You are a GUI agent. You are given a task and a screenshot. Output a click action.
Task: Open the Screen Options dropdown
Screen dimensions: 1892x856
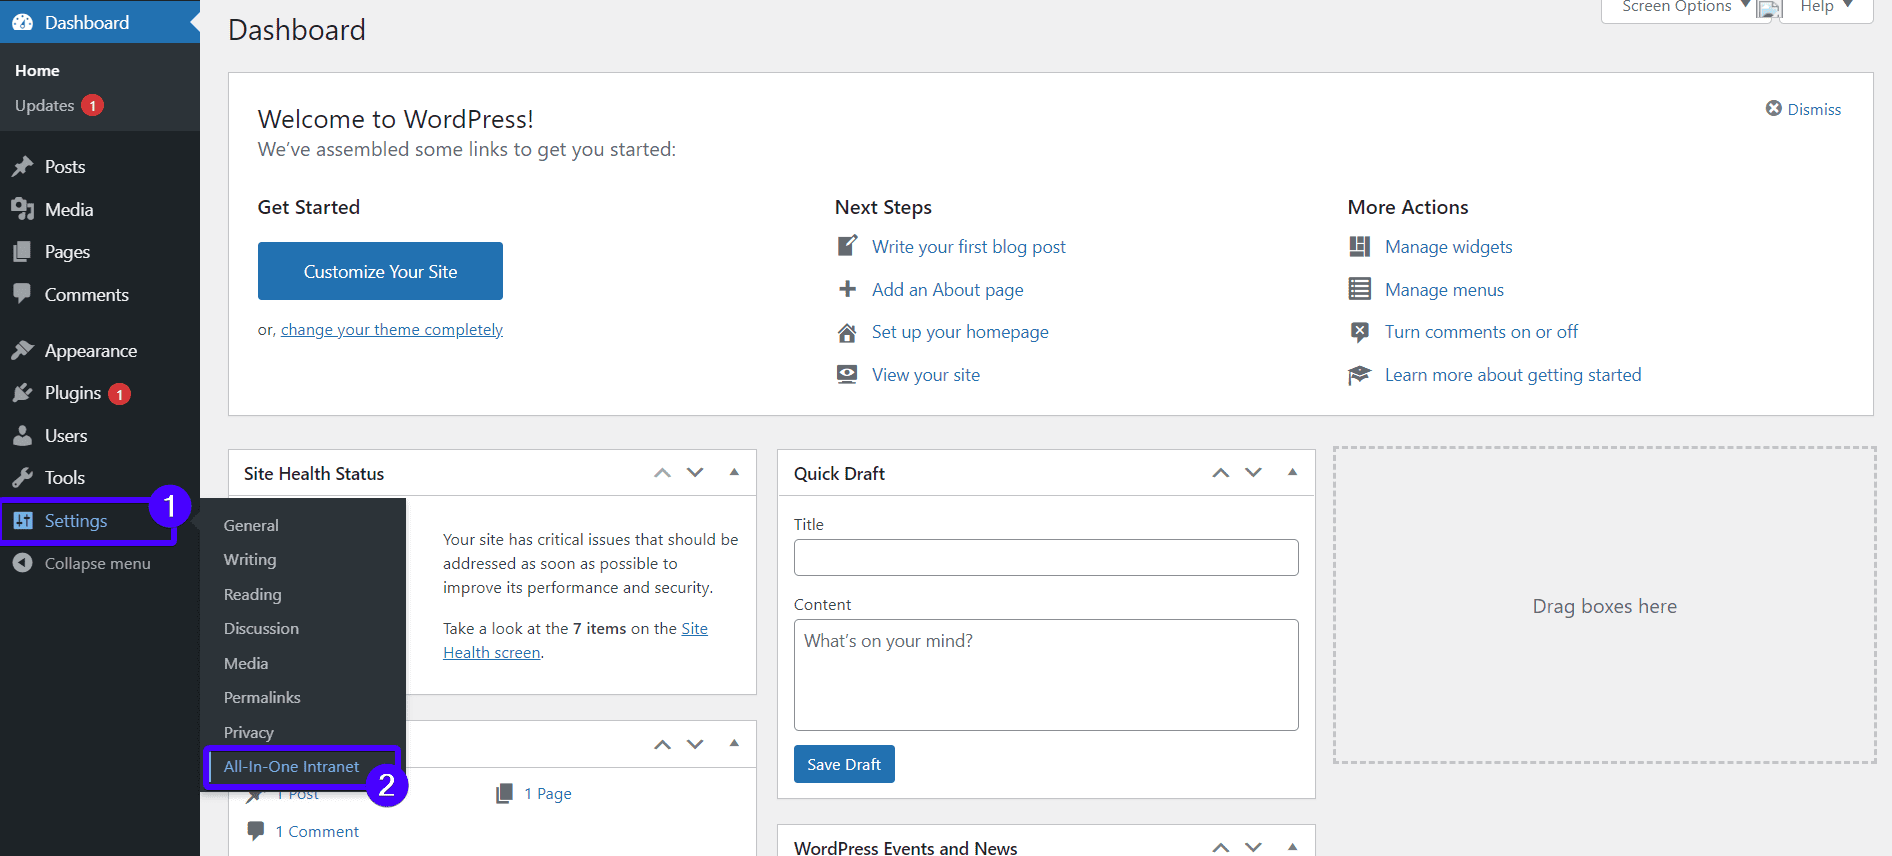click(x=1685, y=8)
